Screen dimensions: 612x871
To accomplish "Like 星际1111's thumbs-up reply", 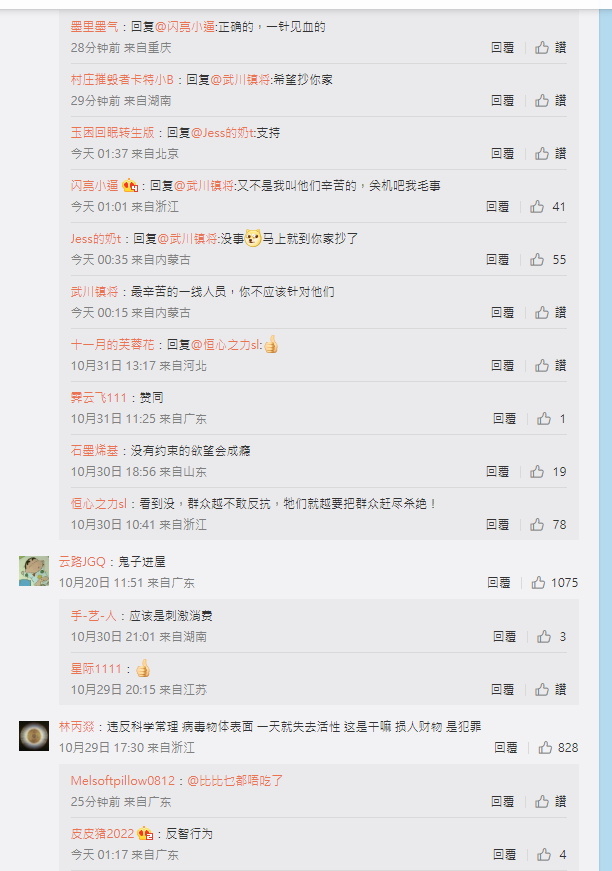I will [550, 689].
